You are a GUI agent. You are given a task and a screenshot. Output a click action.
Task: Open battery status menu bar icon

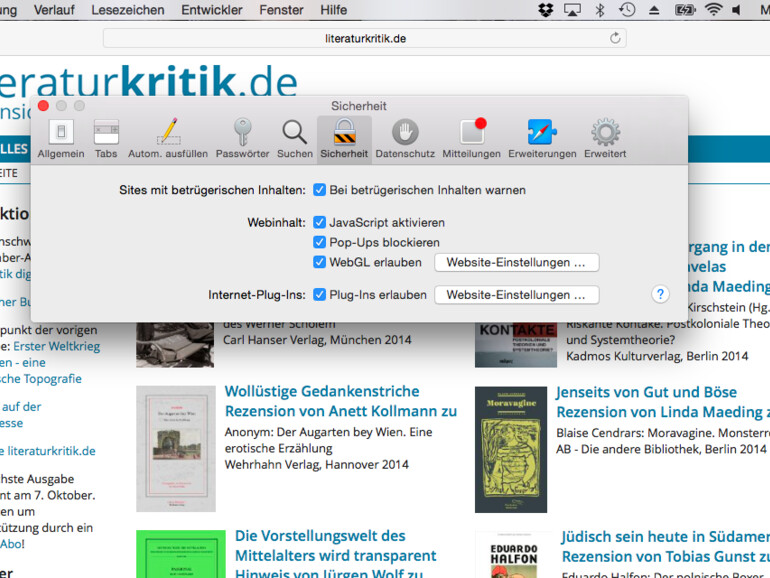(685, 10)
